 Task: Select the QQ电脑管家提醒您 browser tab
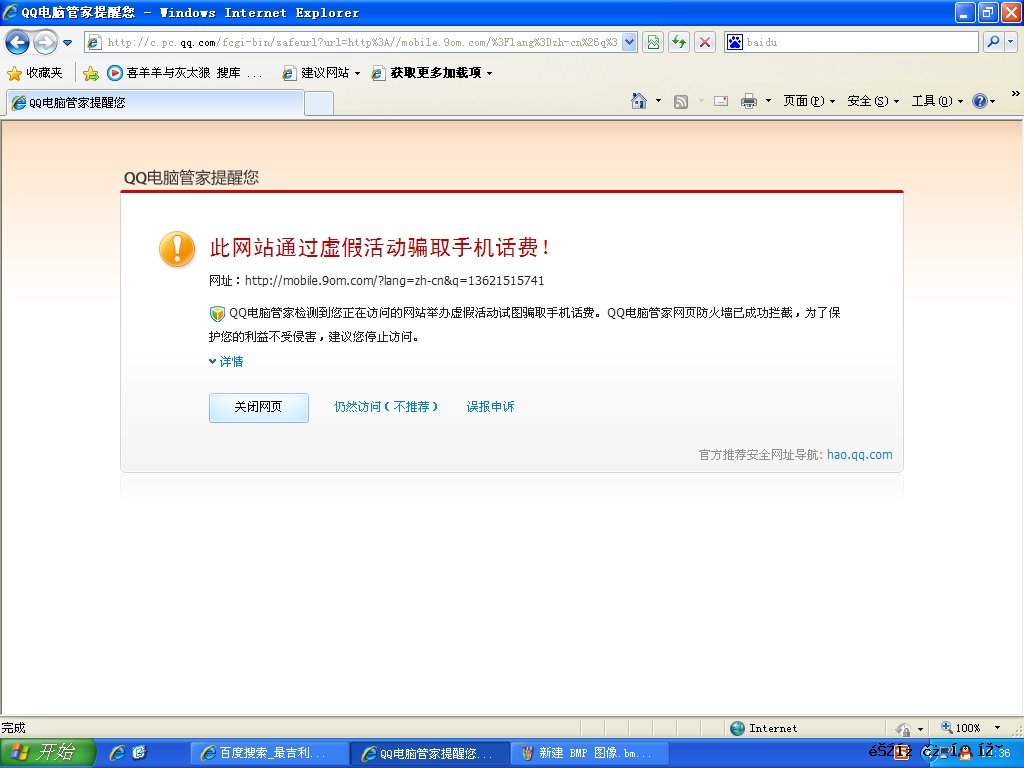click(155, 103)
